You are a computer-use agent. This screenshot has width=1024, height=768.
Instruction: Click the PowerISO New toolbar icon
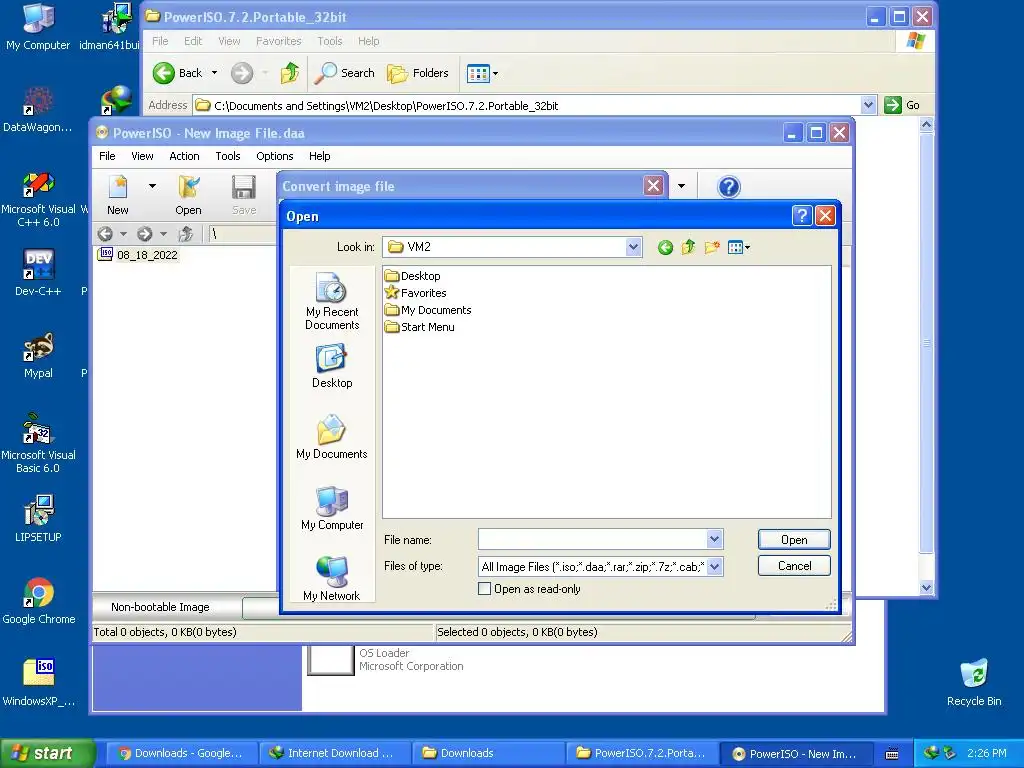(x=118, y=195)
